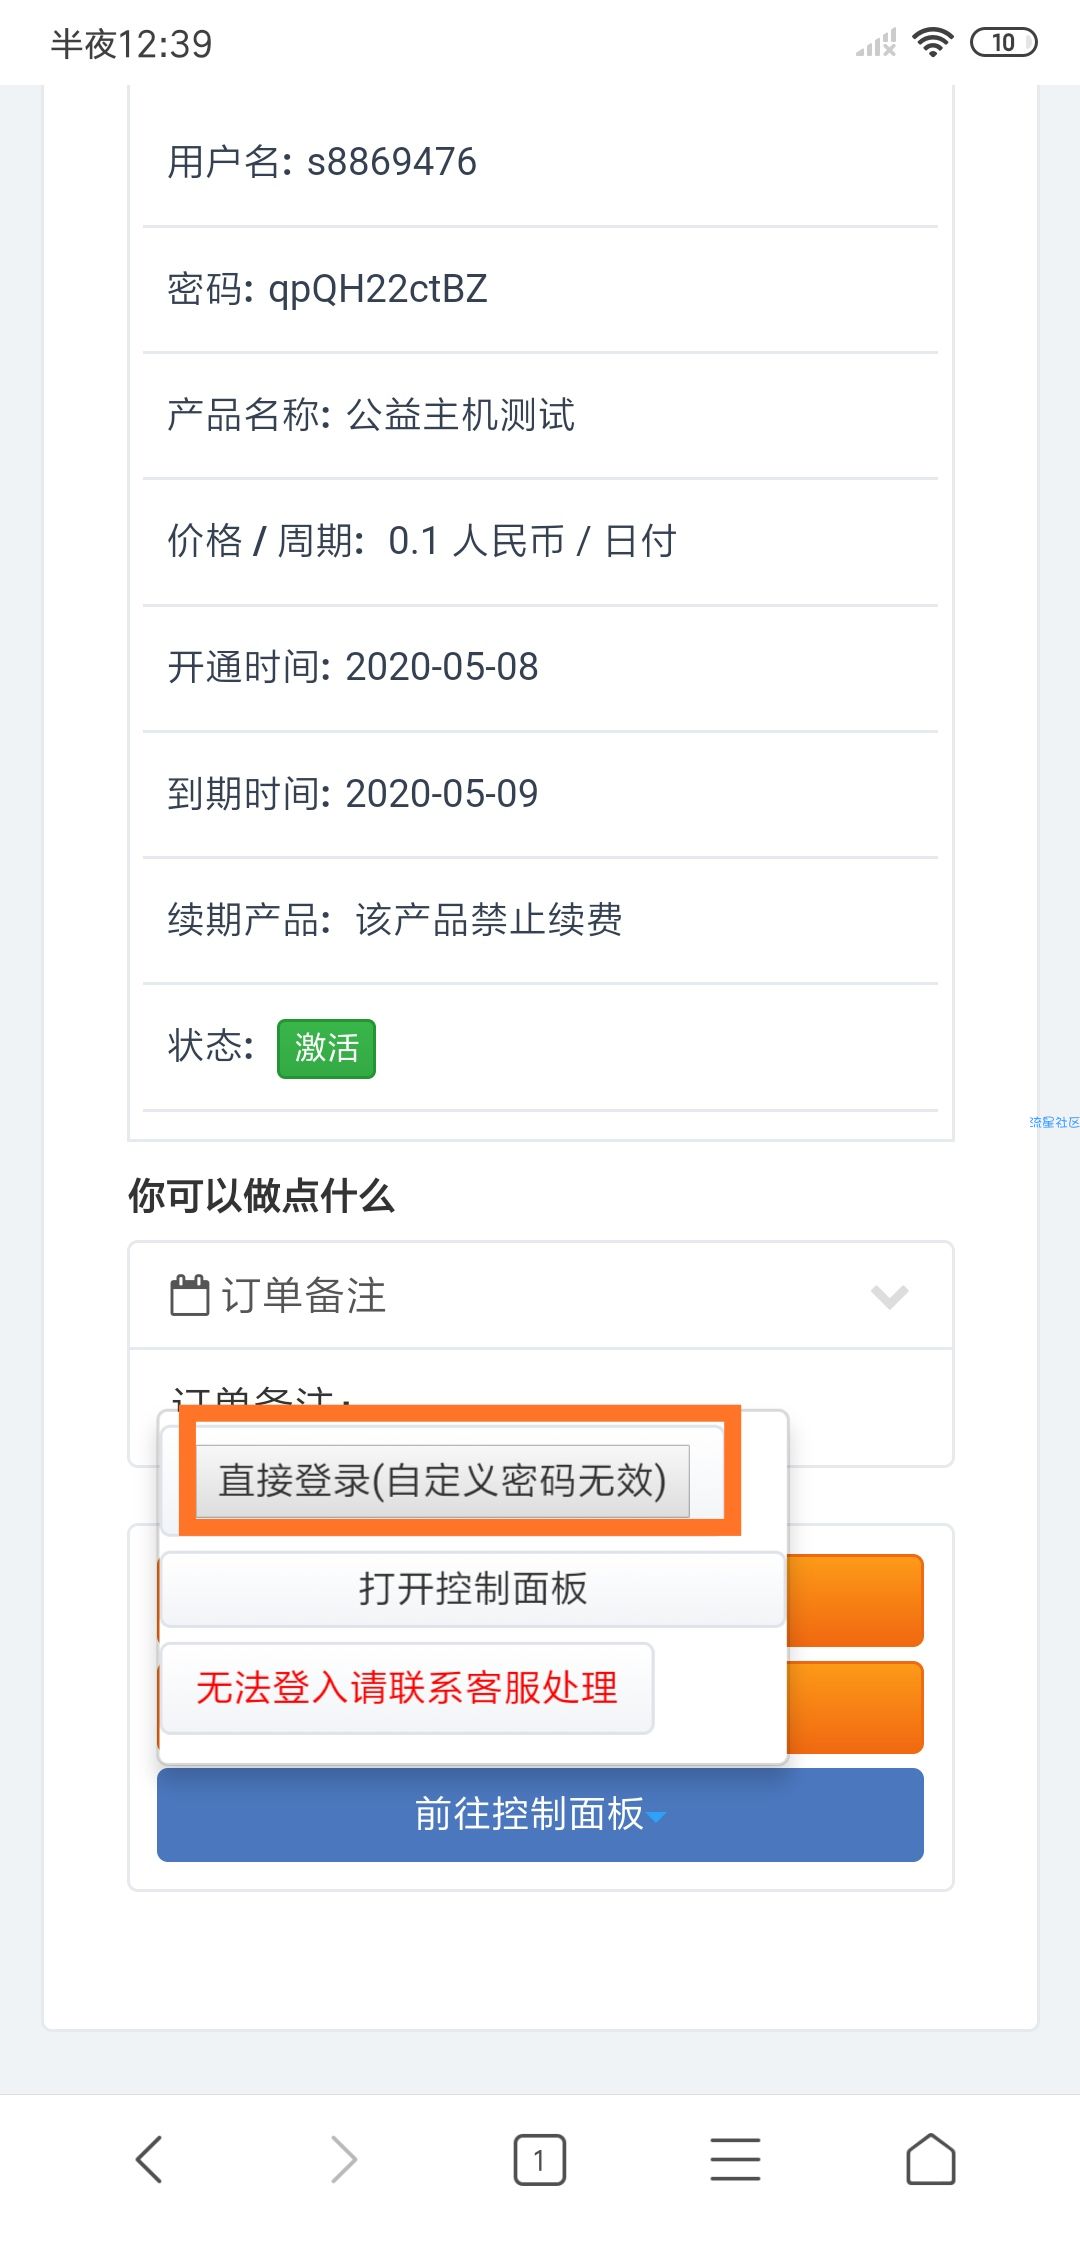The image size is (1080, 2244).
Task: Select 直接登录(自定义密码无效) option
Action: click(x=443, y=1481)
